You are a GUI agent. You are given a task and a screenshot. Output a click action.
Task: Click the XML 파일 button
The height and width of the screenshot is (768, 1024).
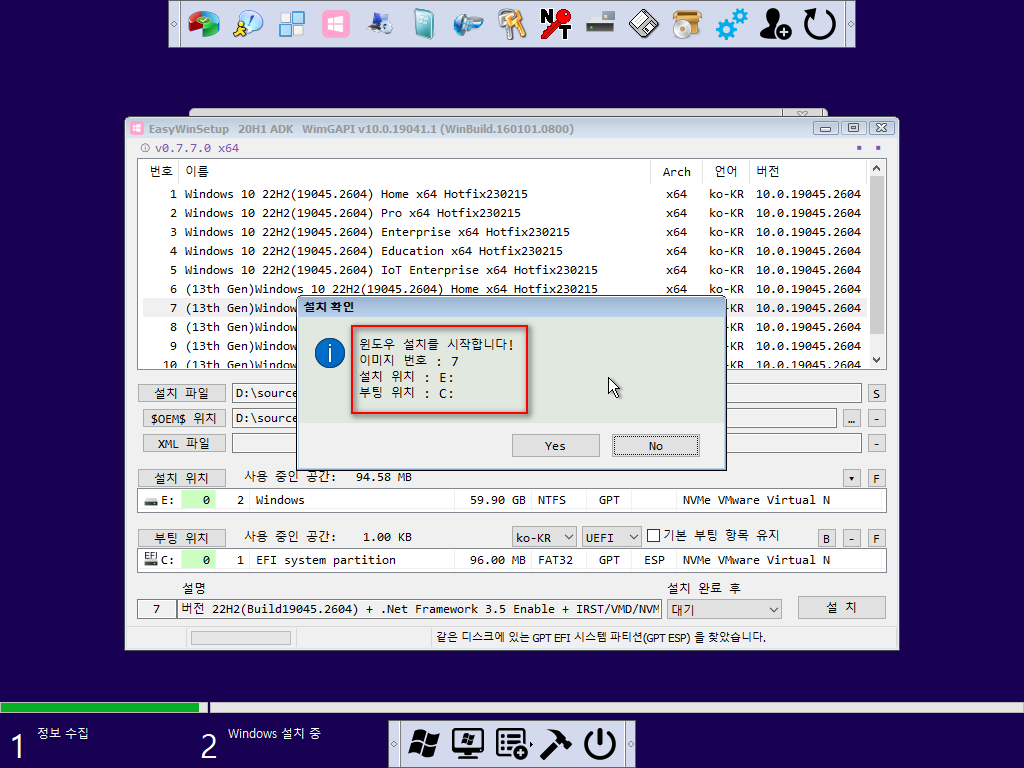coord(184,443)
